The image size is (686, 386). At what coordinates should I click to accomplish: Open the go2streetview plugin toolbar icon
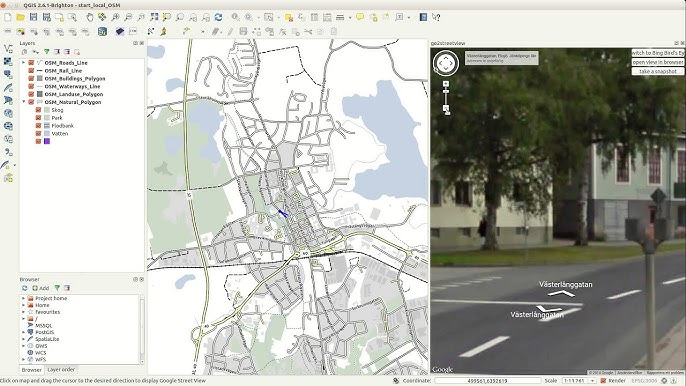tap(163, 32)
